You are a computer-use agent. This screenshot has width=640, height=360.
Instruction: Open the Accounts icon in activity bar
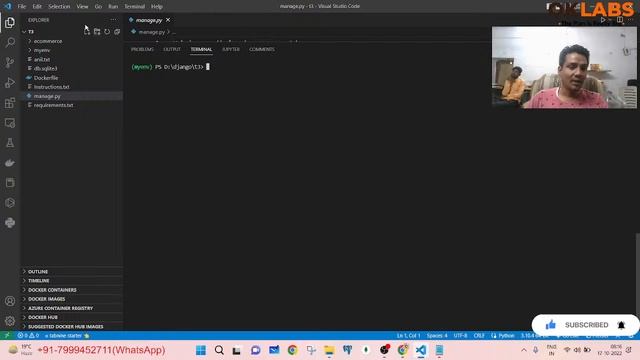pyautogui.click(x=10, y=301)
